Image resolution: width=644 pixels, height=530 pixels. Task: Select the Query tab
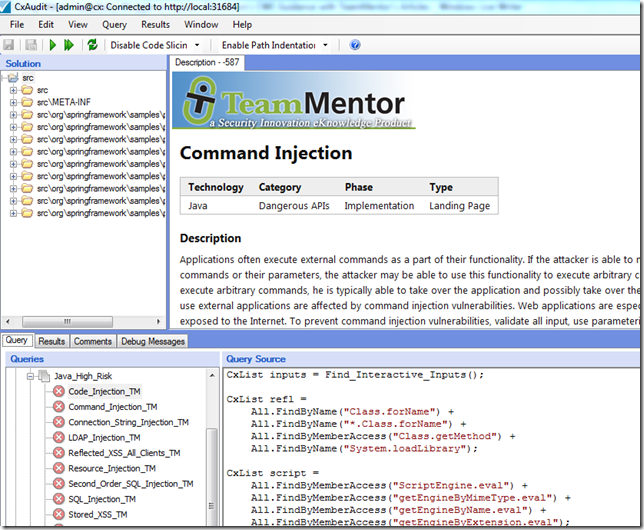pyautogui.click(x=17, y=341)
